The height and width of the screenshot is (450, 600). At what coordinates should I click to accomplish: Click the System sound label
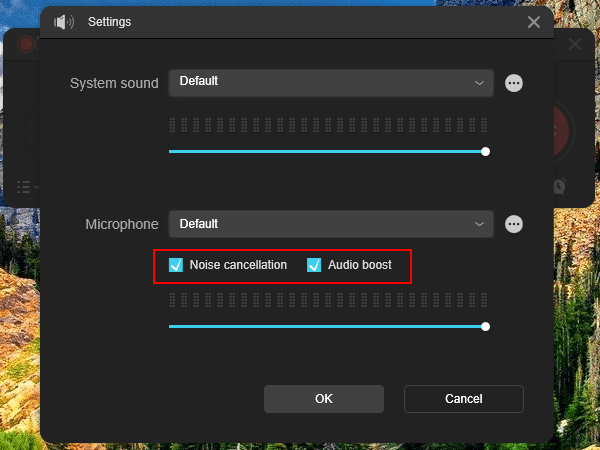114,83
